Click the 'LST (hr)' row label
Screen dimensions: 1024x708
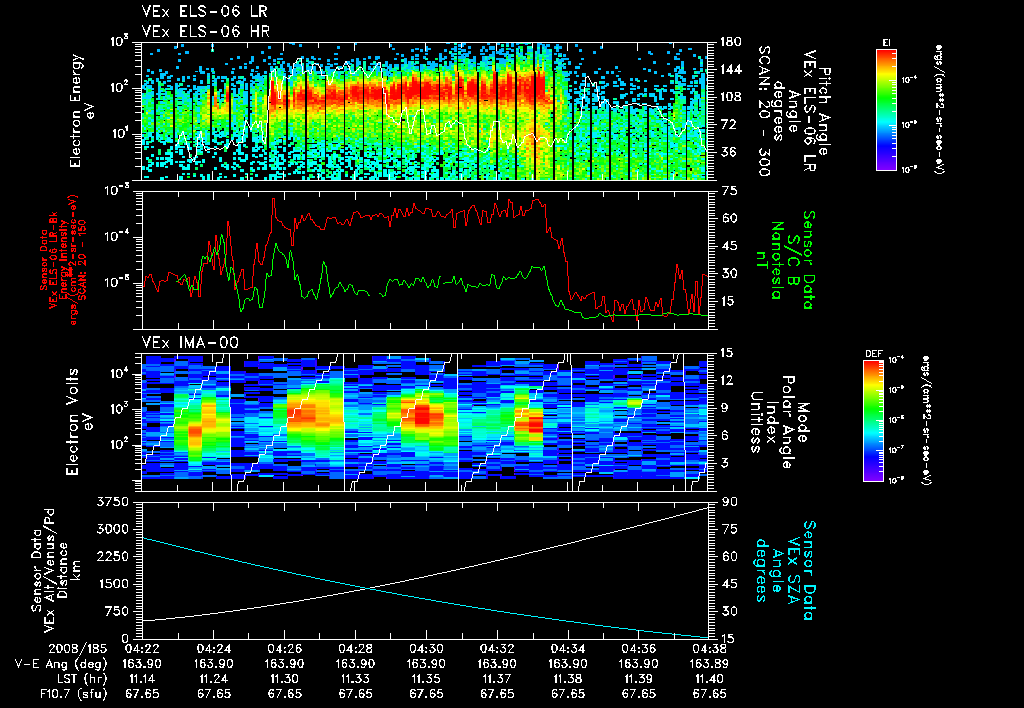[x=81, y=679]
